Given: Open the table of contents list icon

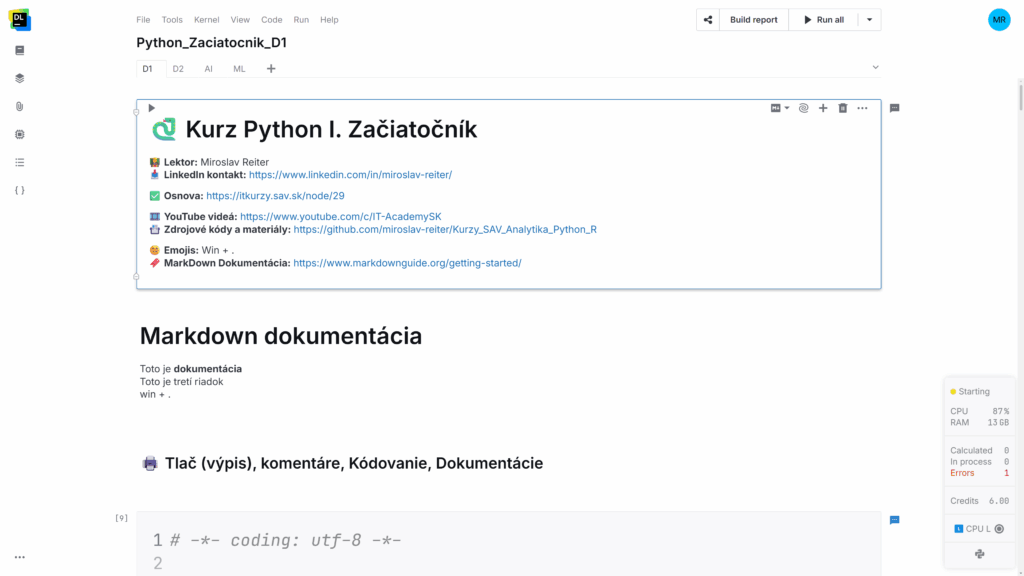Looking at the screenshot, I should 20,163.
